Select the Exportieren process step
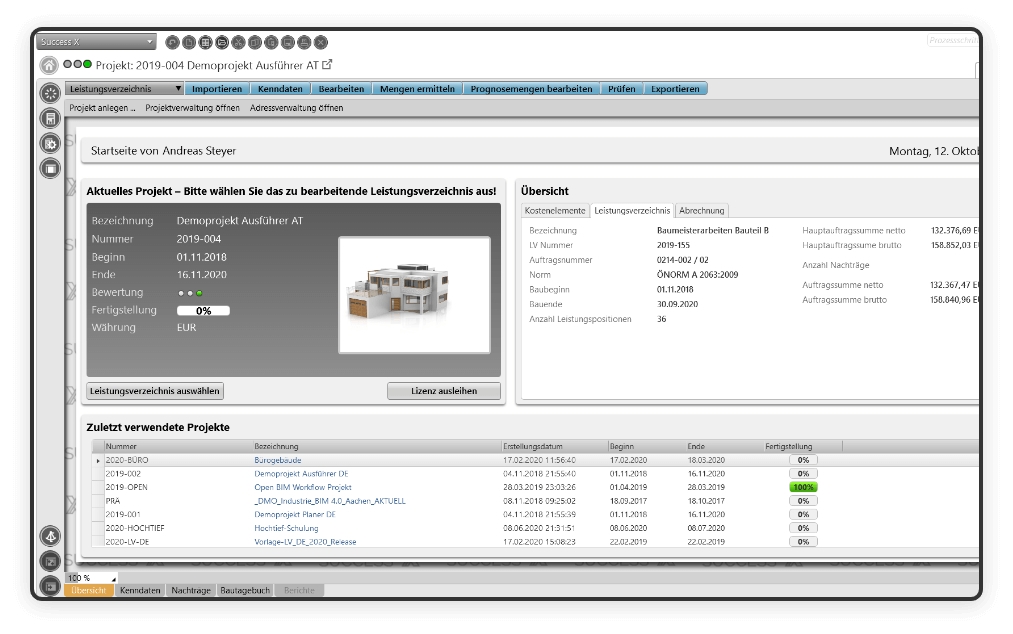The image size is (1013, 634). [x=675, y=89]
